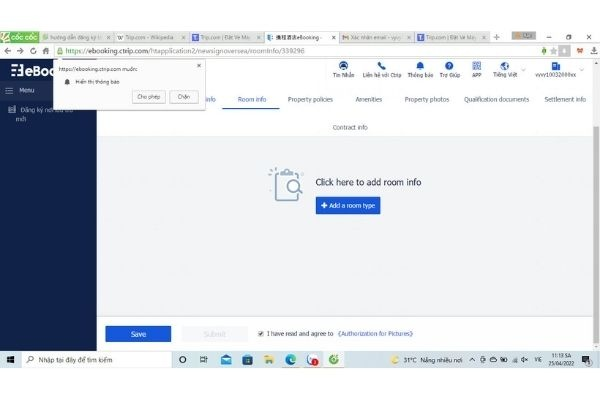Image resolution: width=600 pixels, height=400 pixels.
Task: Open the Thông báo bell notifications
Action: (x=420, y=66)
